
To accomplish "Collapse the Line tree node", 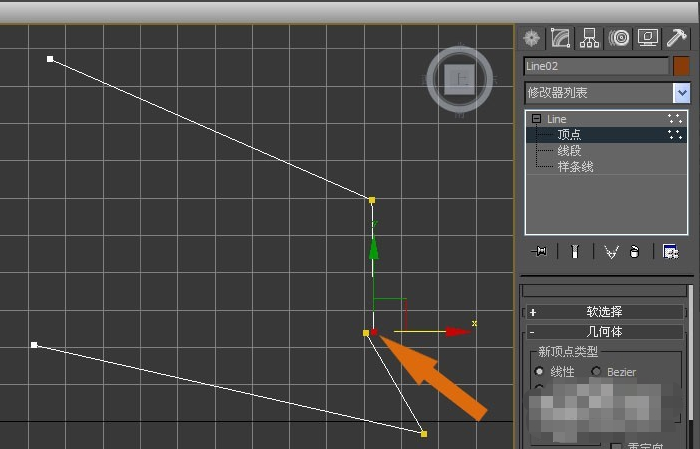I will pos(536,119).
